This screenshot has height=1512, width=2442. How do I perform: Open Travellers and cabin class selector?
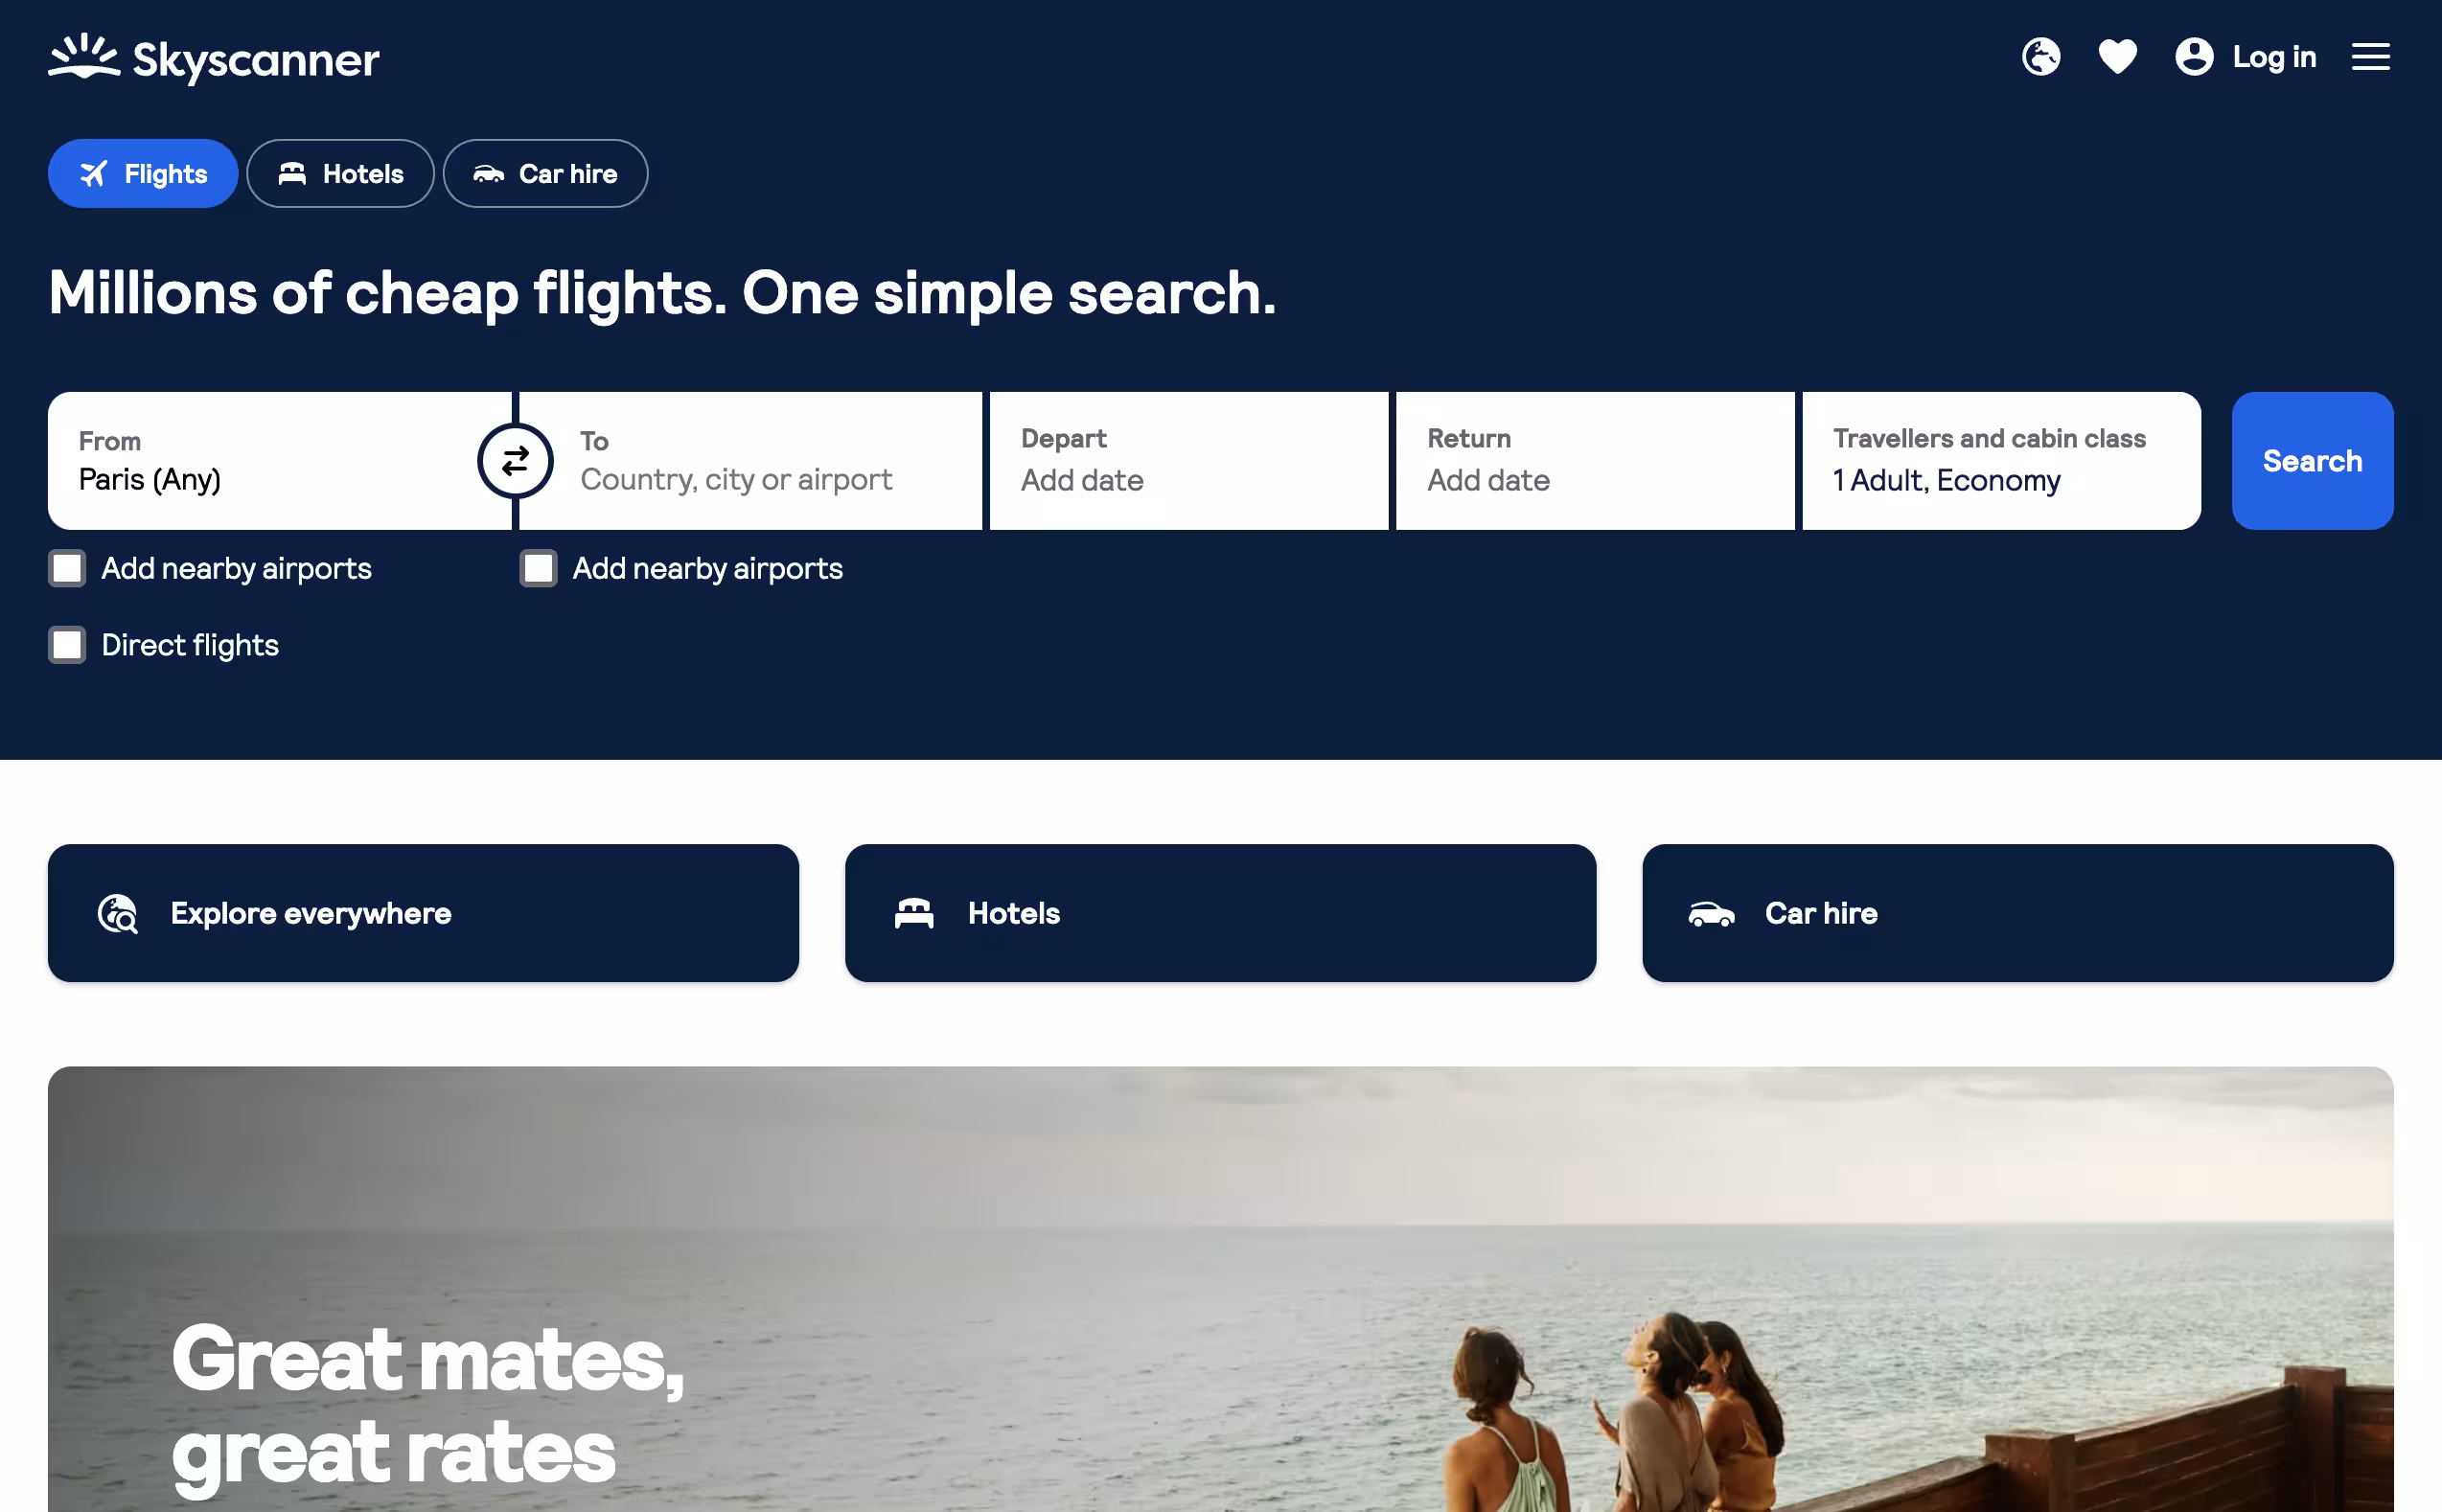point(2001,461)
